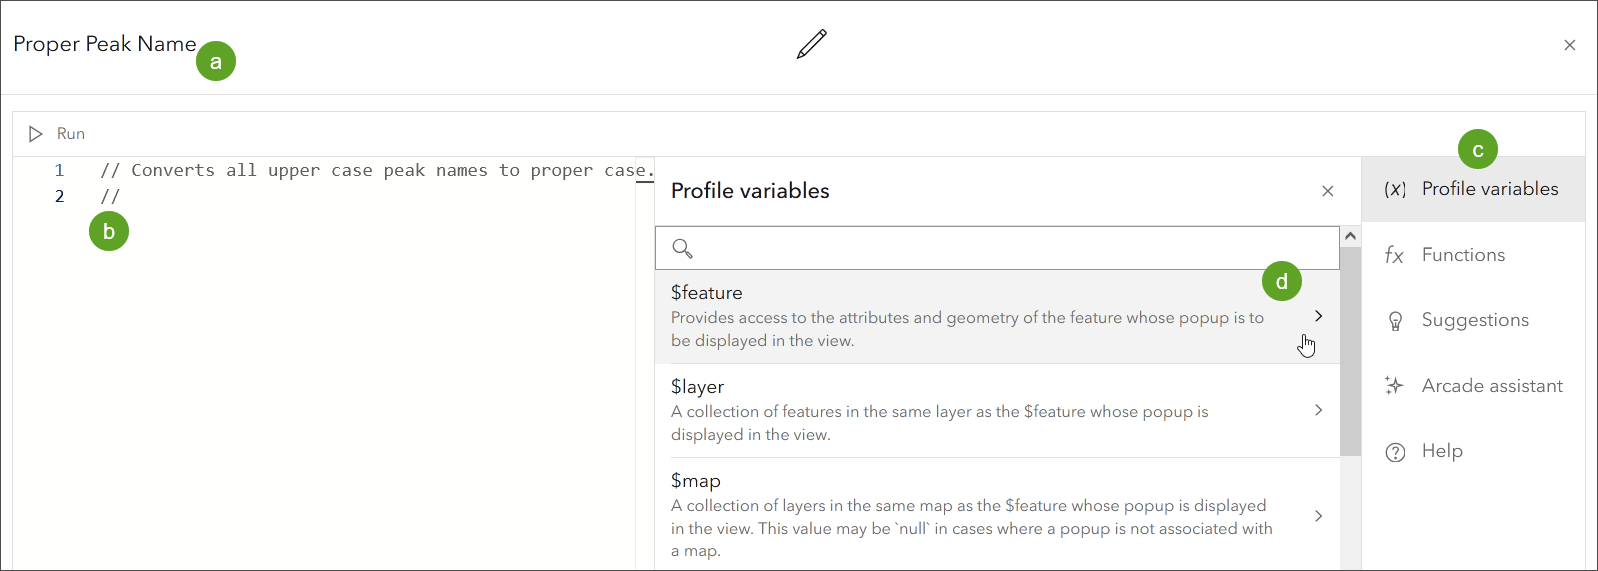Open the Arcade assistant panel
Image resolution: width=1598 pixels, height=571 pixels.
tap(1492, 386)
